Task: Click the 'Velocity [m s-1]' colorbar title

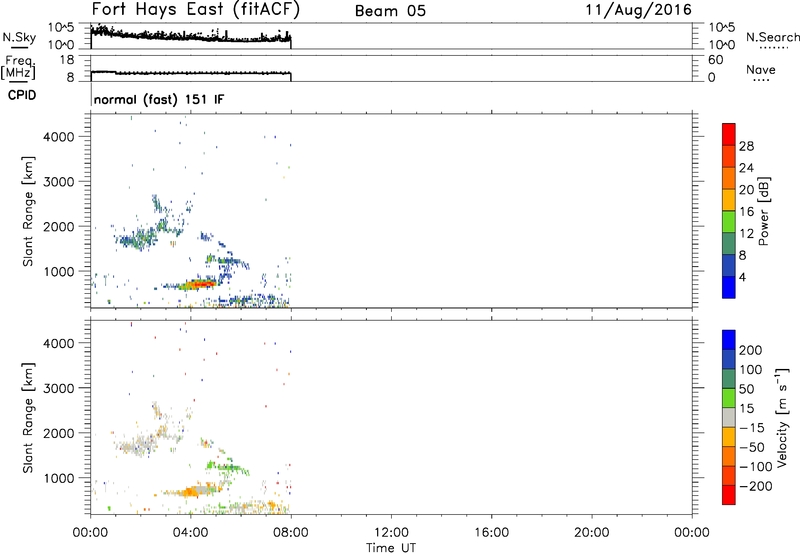Action: point(782,417)
